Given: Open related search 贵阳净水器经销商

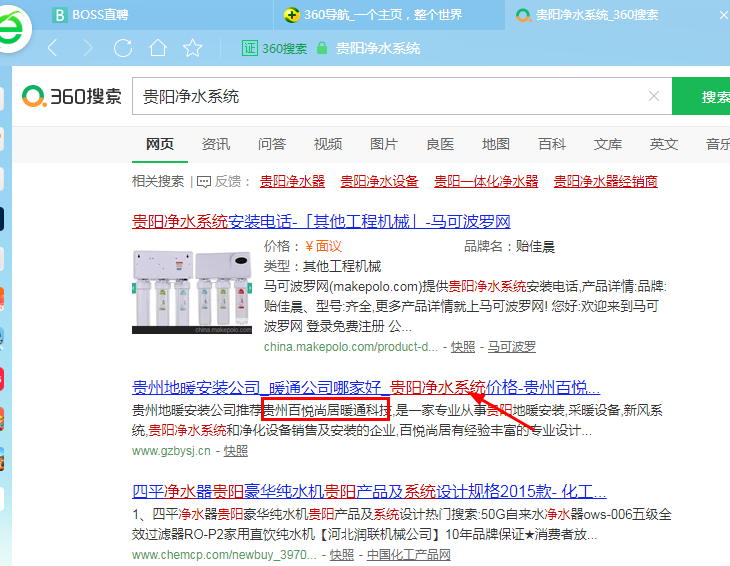Looking at the screenshot, I should pos(606,181).
